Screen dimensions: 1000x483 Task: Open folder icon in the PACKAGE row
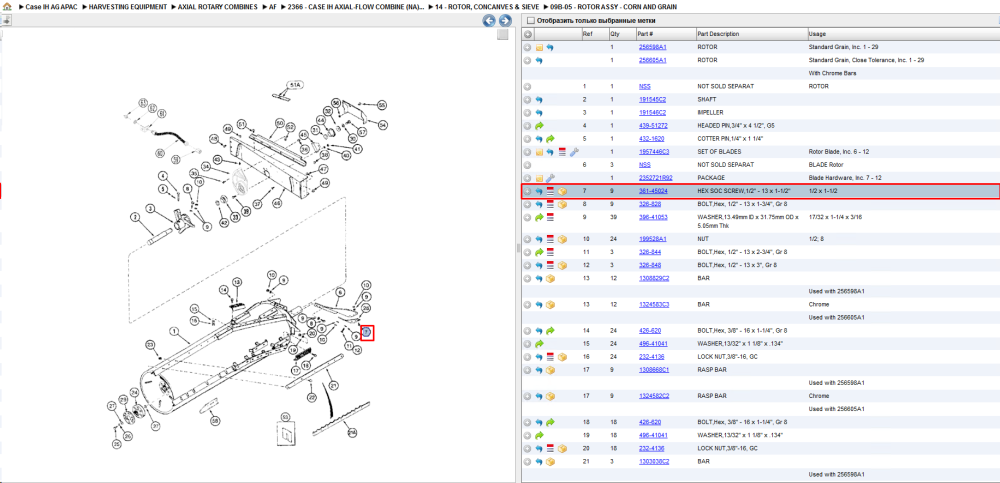[x=539, y=177]
